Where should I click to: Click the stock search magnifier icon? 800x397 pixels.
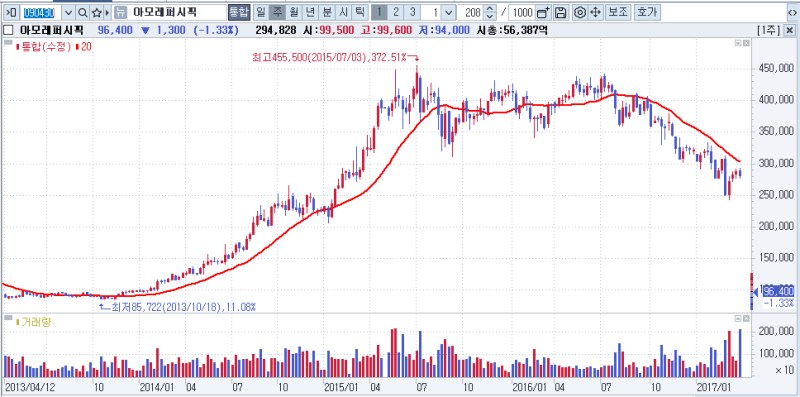tap(83, 12)
